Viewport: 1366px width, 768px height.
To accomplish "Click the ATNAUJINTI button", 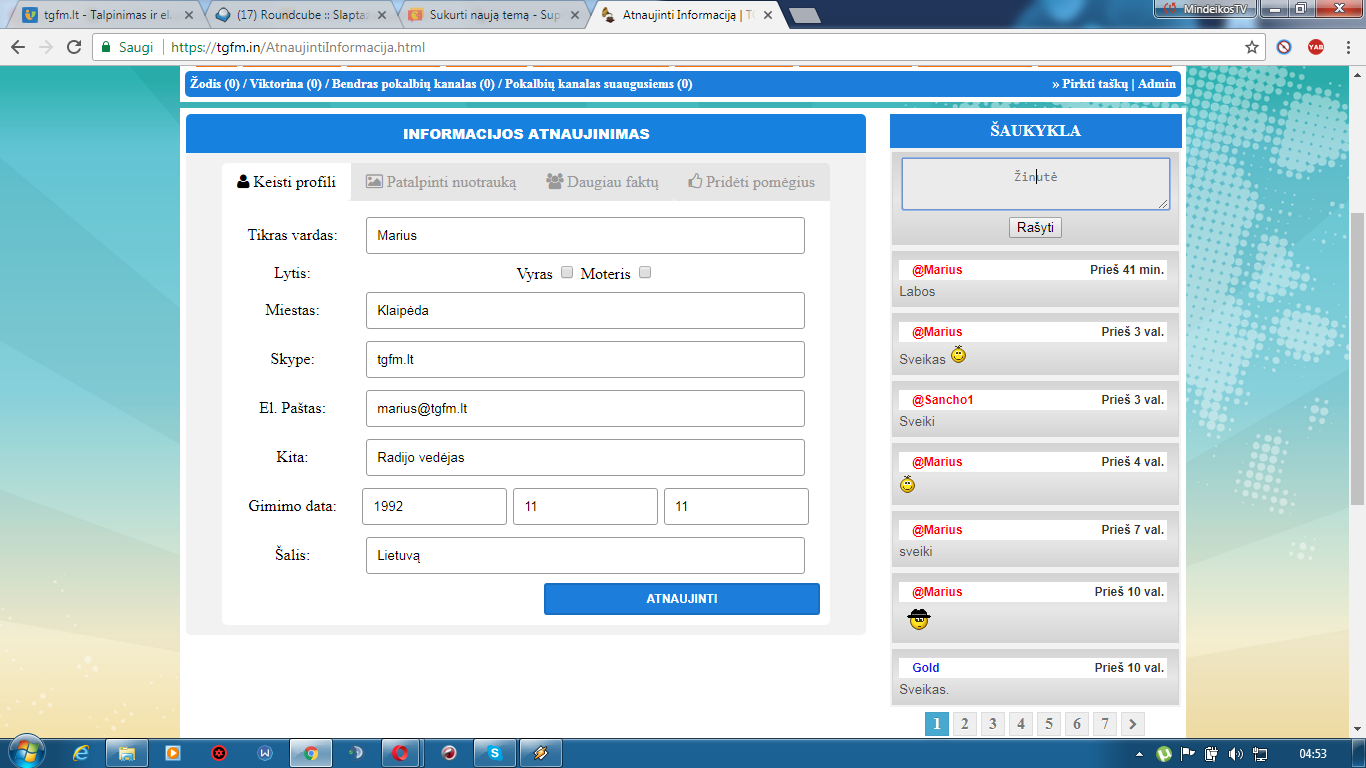I will point(682,599).
